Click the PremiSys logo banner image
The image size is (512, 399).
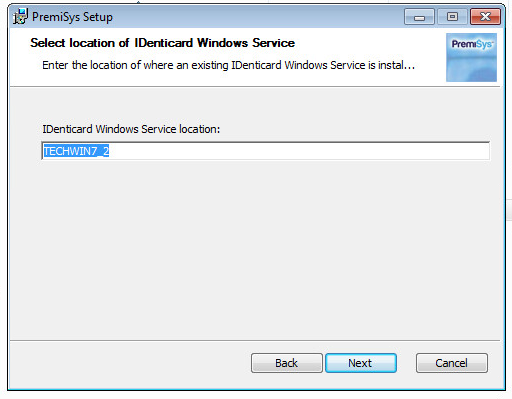coord(471,57)
